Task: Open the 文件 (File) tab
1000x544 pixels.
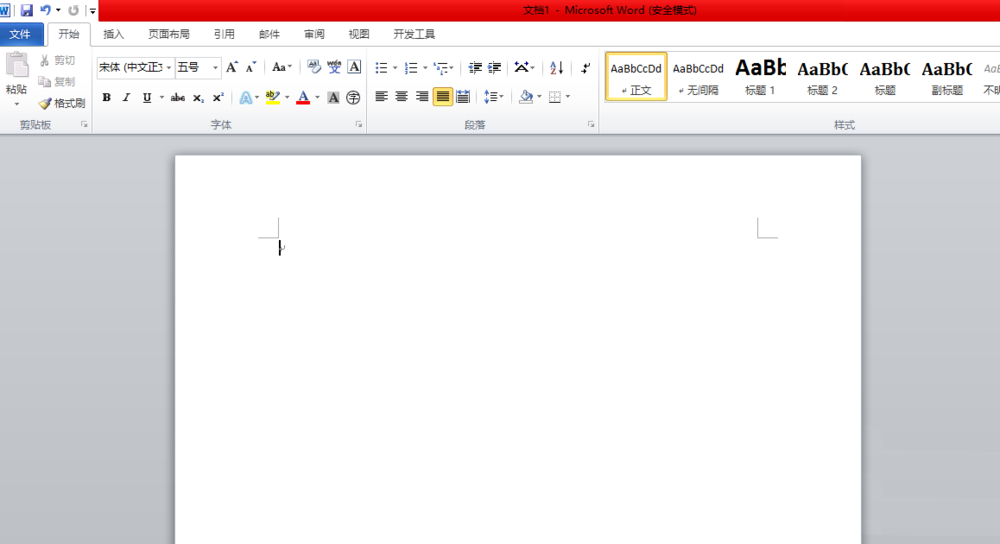Action: 21,34
